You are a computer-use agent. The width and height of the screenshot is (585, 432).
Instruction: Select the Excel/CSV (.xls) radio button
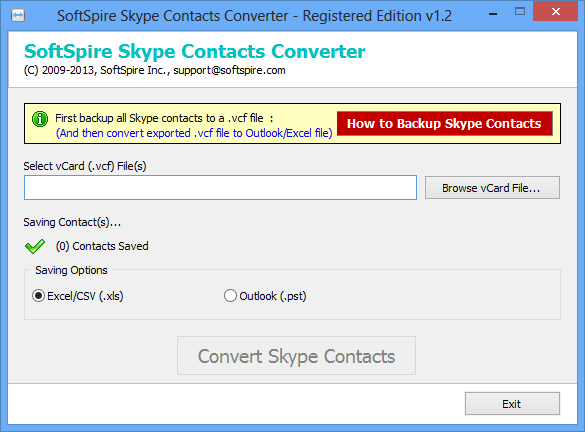pos(38,296)
